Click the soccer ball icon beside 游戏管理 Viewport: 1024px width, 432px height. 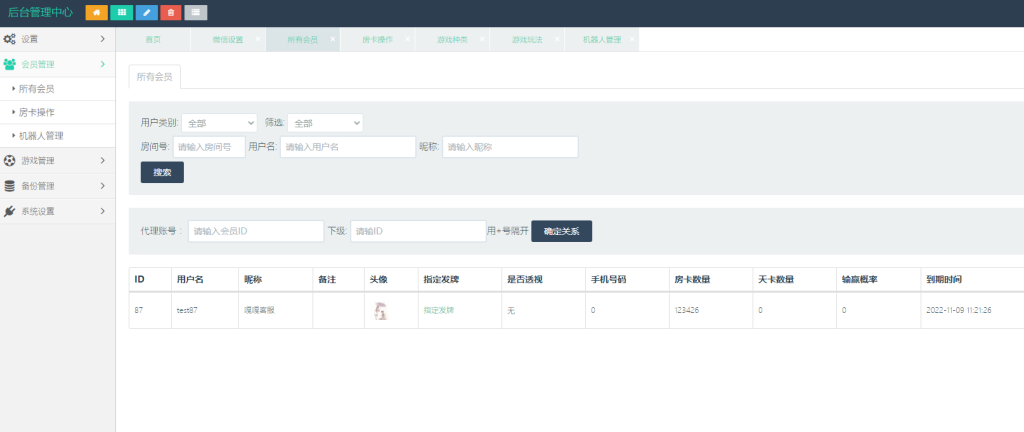tap(9, 161)
